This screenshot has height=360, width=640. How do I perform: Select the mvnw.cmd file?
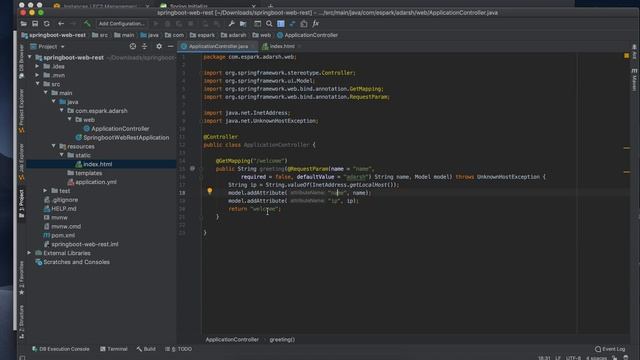62,227
